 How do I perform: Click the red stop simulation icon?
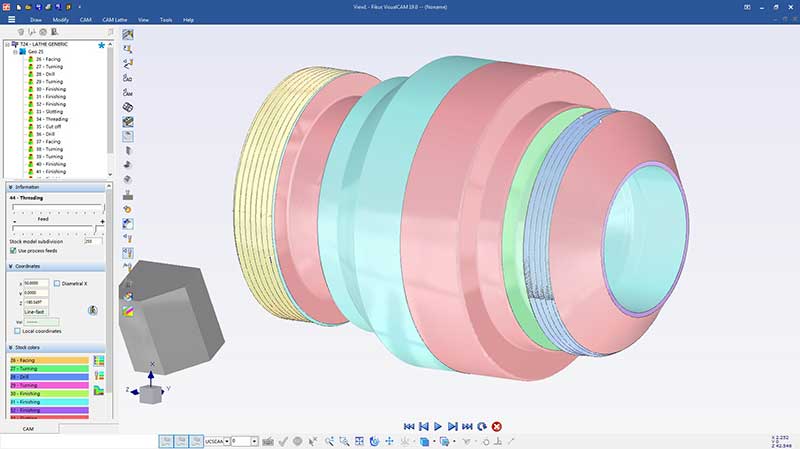click(497, 426)
